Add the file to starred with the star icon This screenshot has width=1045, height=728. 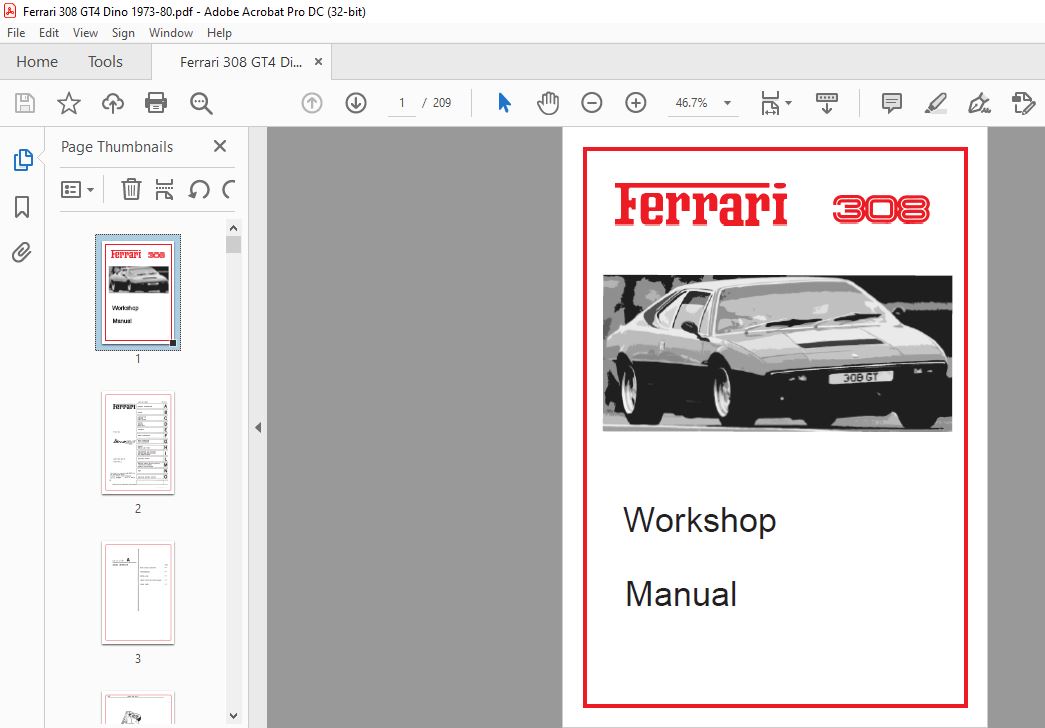click(69, 103)
